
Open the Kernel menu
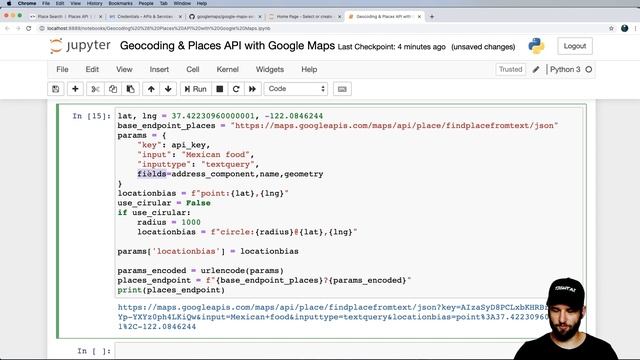(x=227, y=69)
